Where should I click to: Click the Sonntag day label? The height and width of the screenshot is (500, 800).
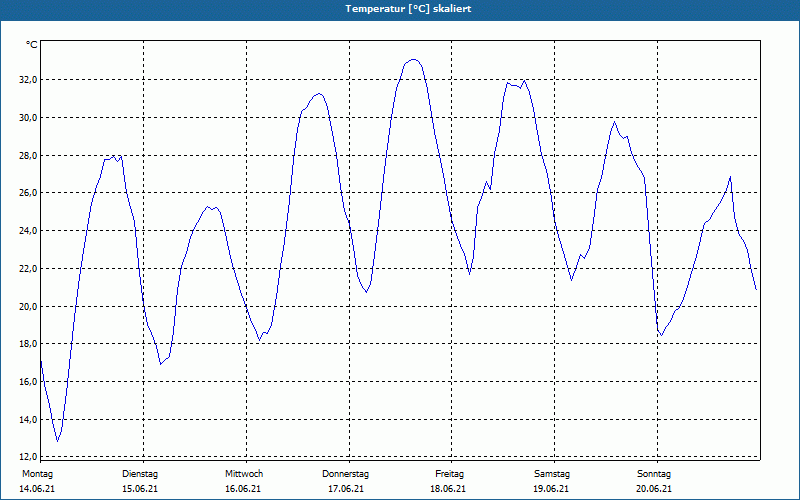pos(654,474)
